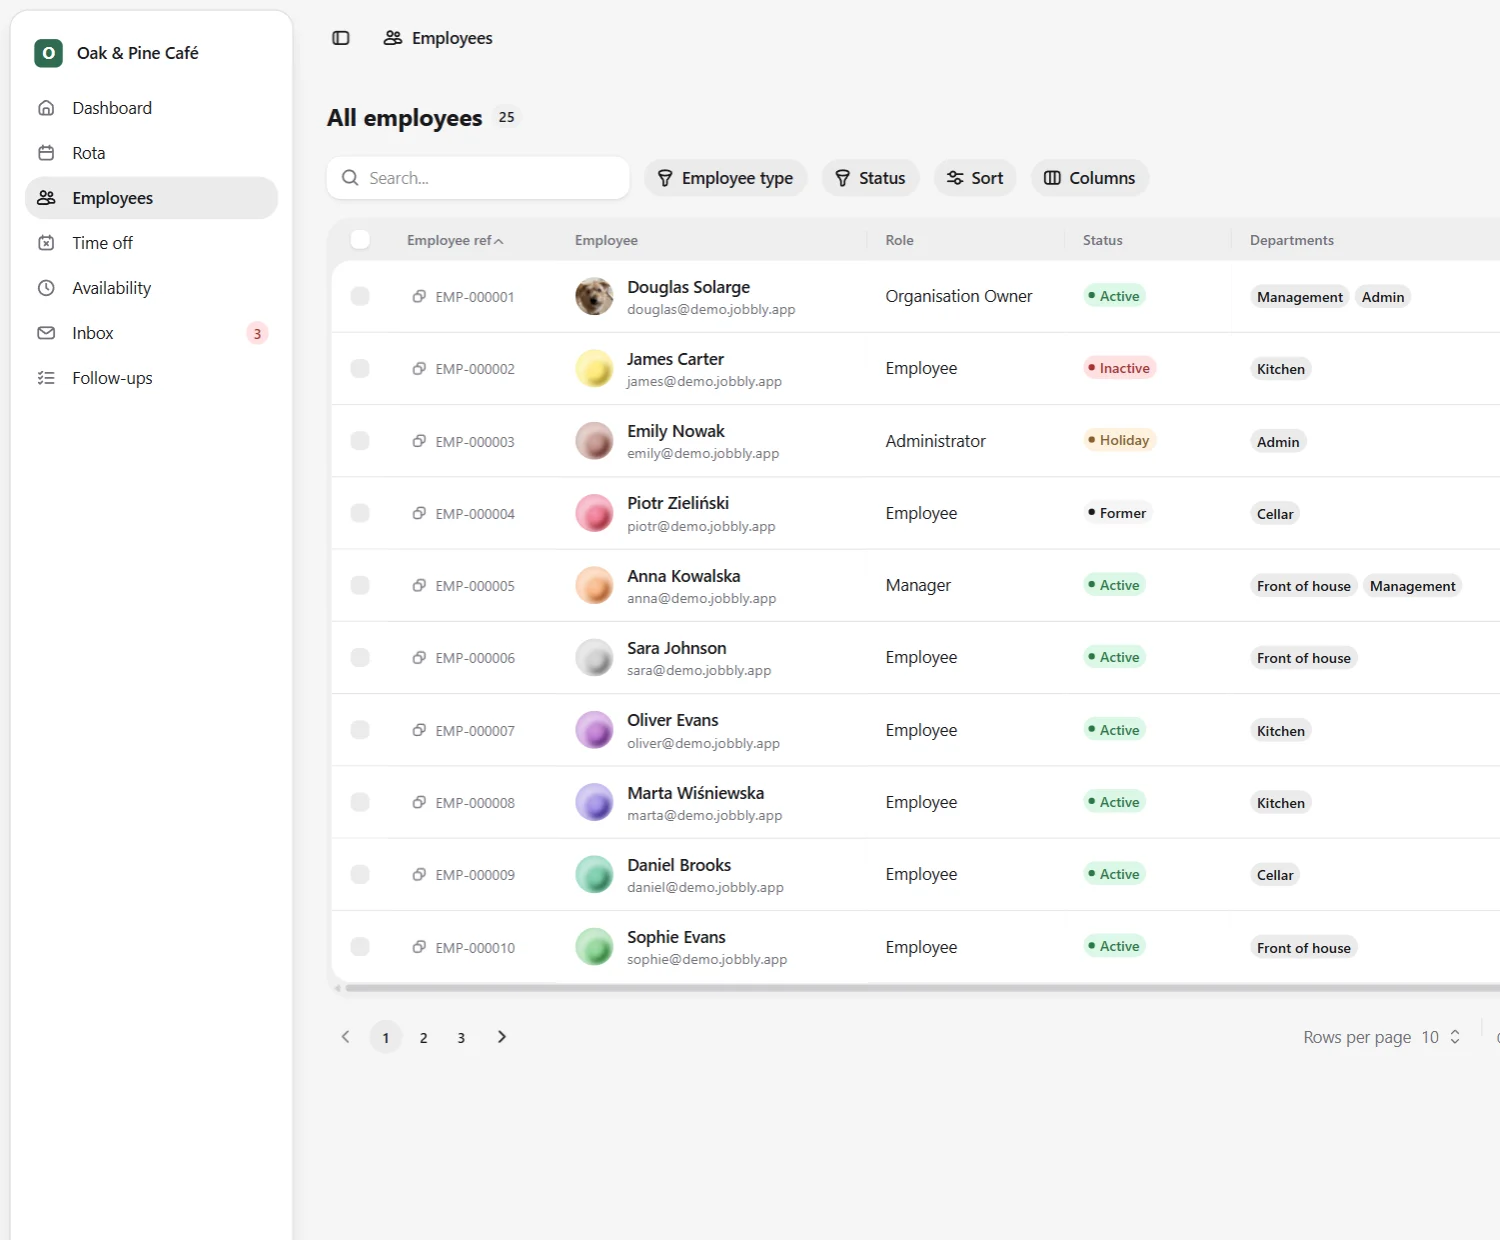Open the Employee type filter dropdown

(x=725, y=178)
